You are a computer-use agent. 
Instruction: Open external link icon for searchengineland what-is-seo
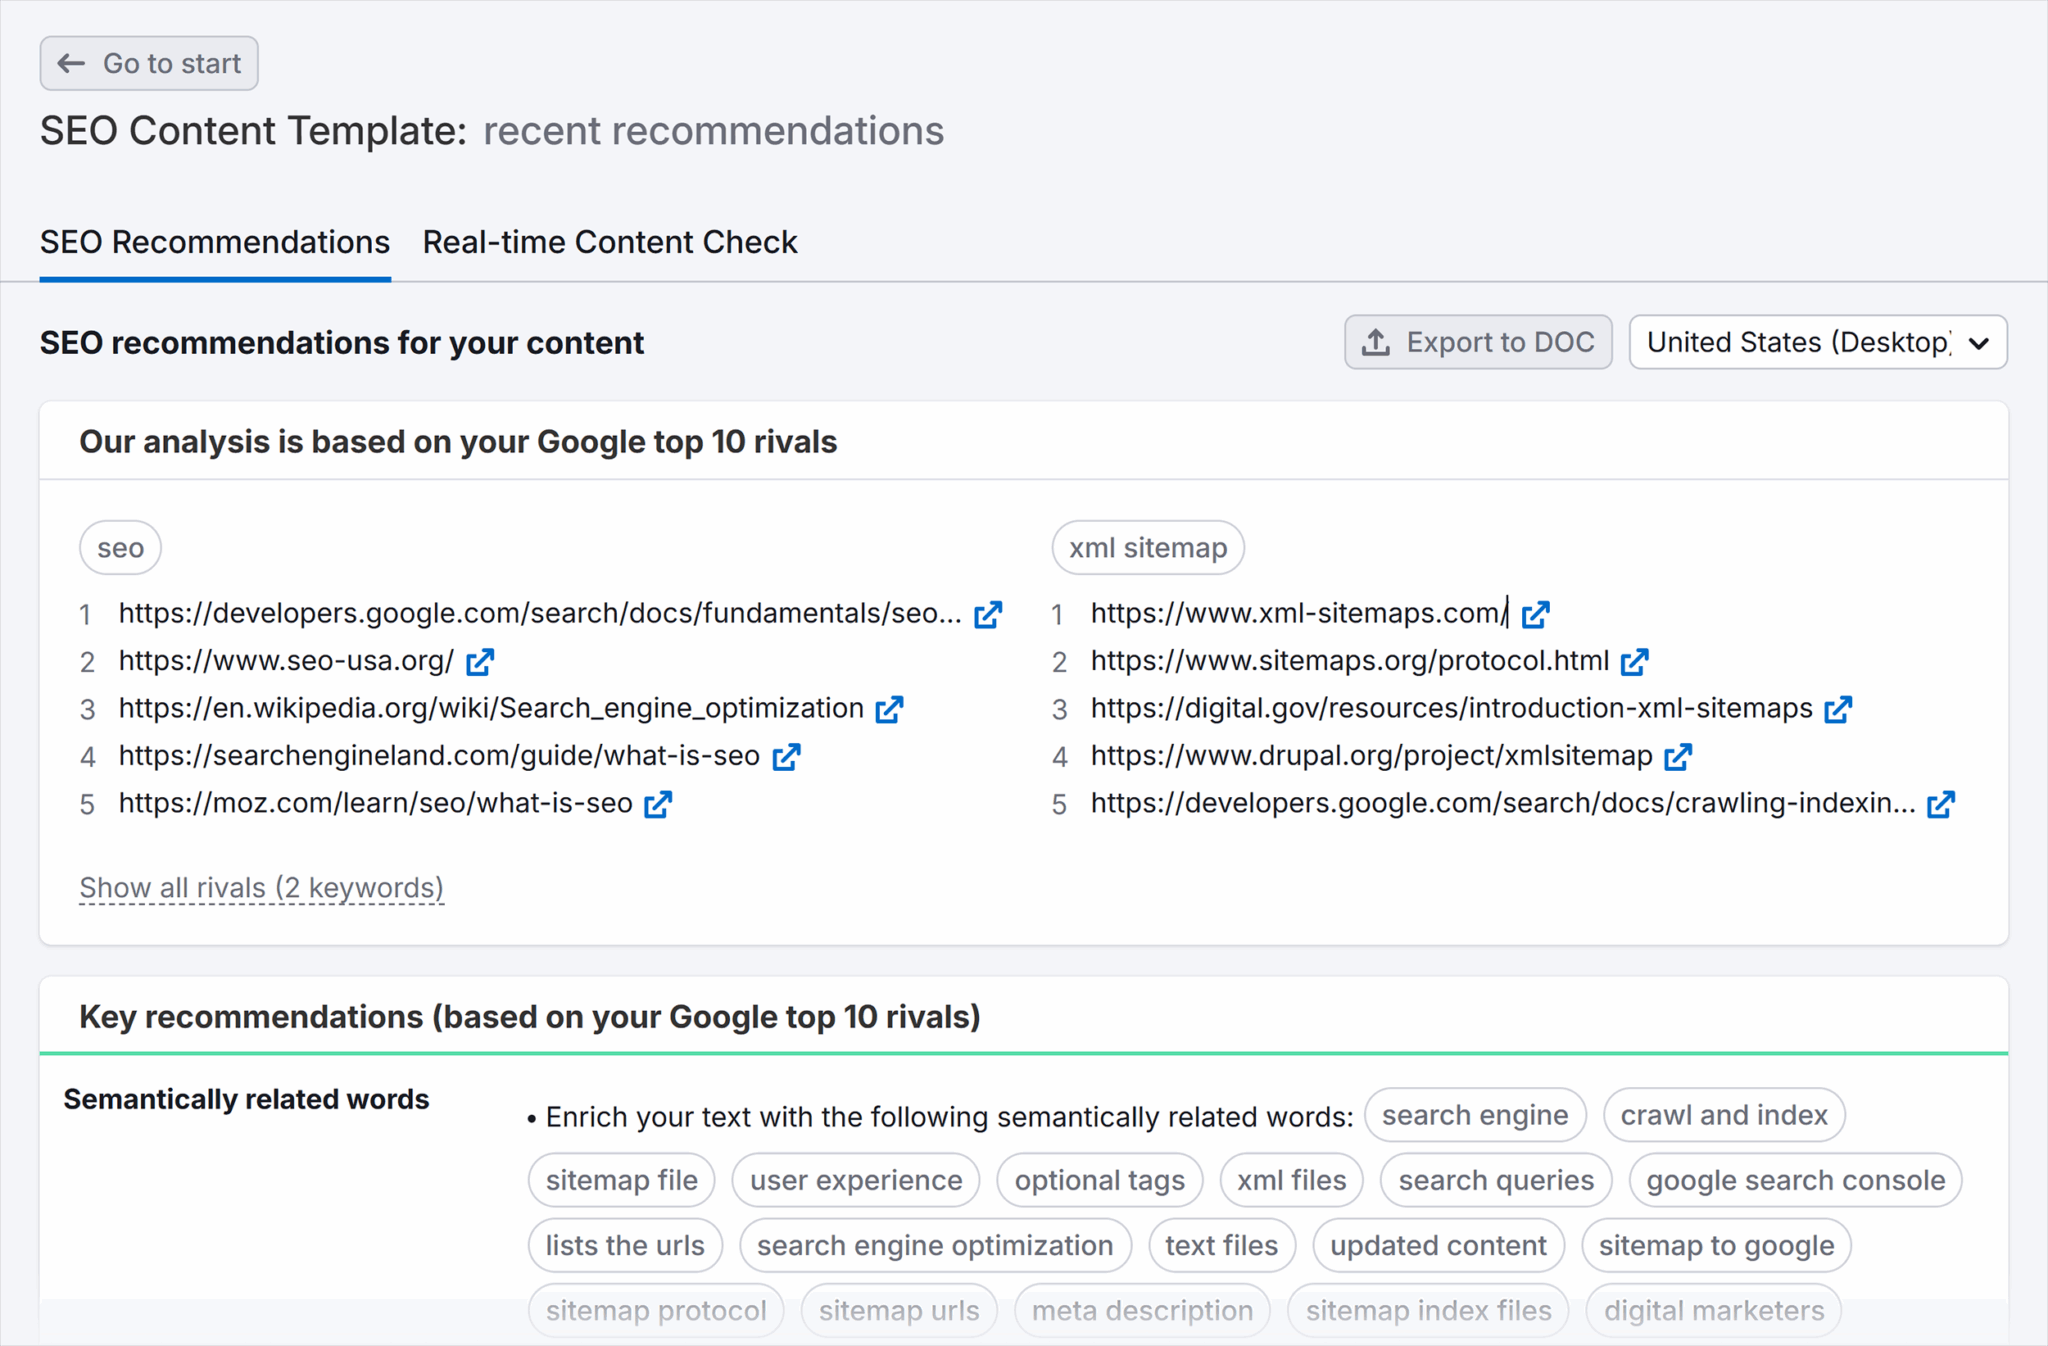(786, 757)
